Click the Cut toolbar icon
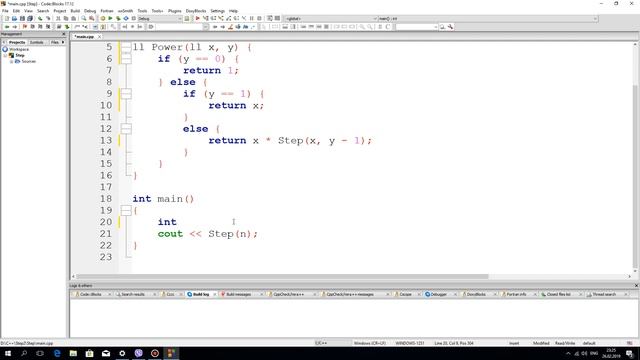Screen dimensions: 640x360 click(x=58, y=18)
